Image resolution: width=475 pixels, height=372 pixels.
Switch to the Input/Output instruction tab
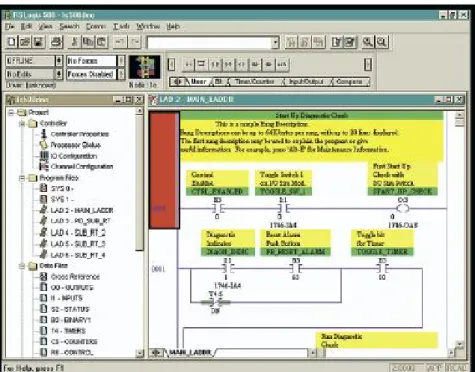[x=306, y=82]
